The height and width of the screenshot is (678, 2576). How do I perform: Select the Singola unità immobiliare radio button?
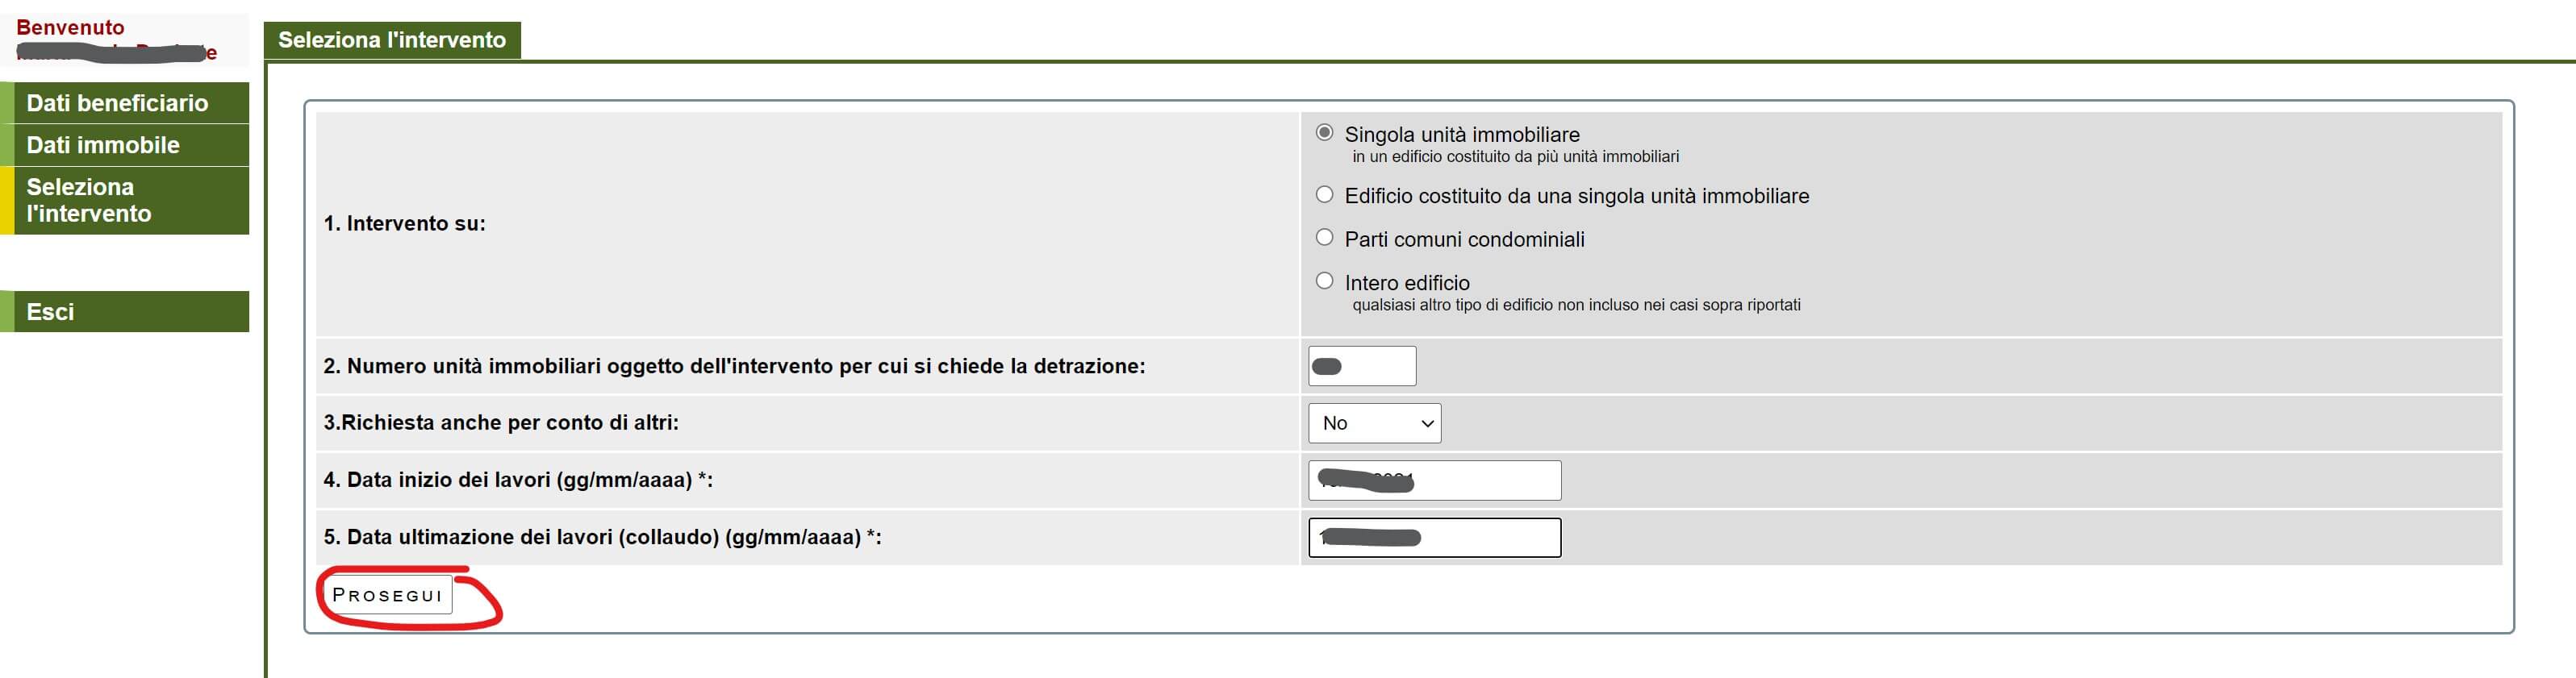click(x=1324, y=133)
